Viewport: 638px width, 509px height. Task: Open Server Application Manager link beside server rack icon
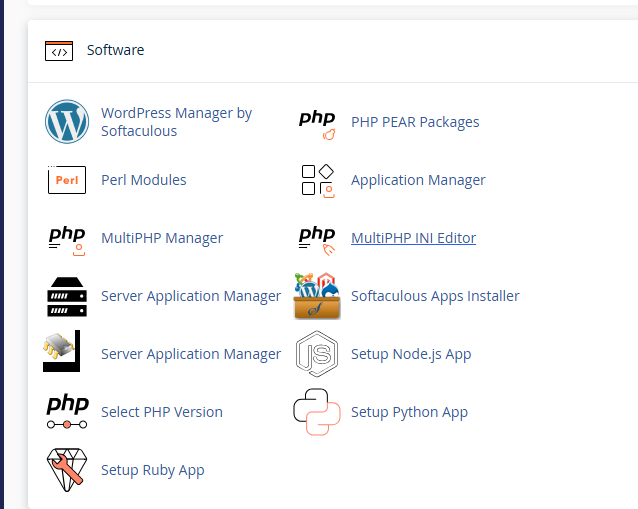click(x=191, y=296)
